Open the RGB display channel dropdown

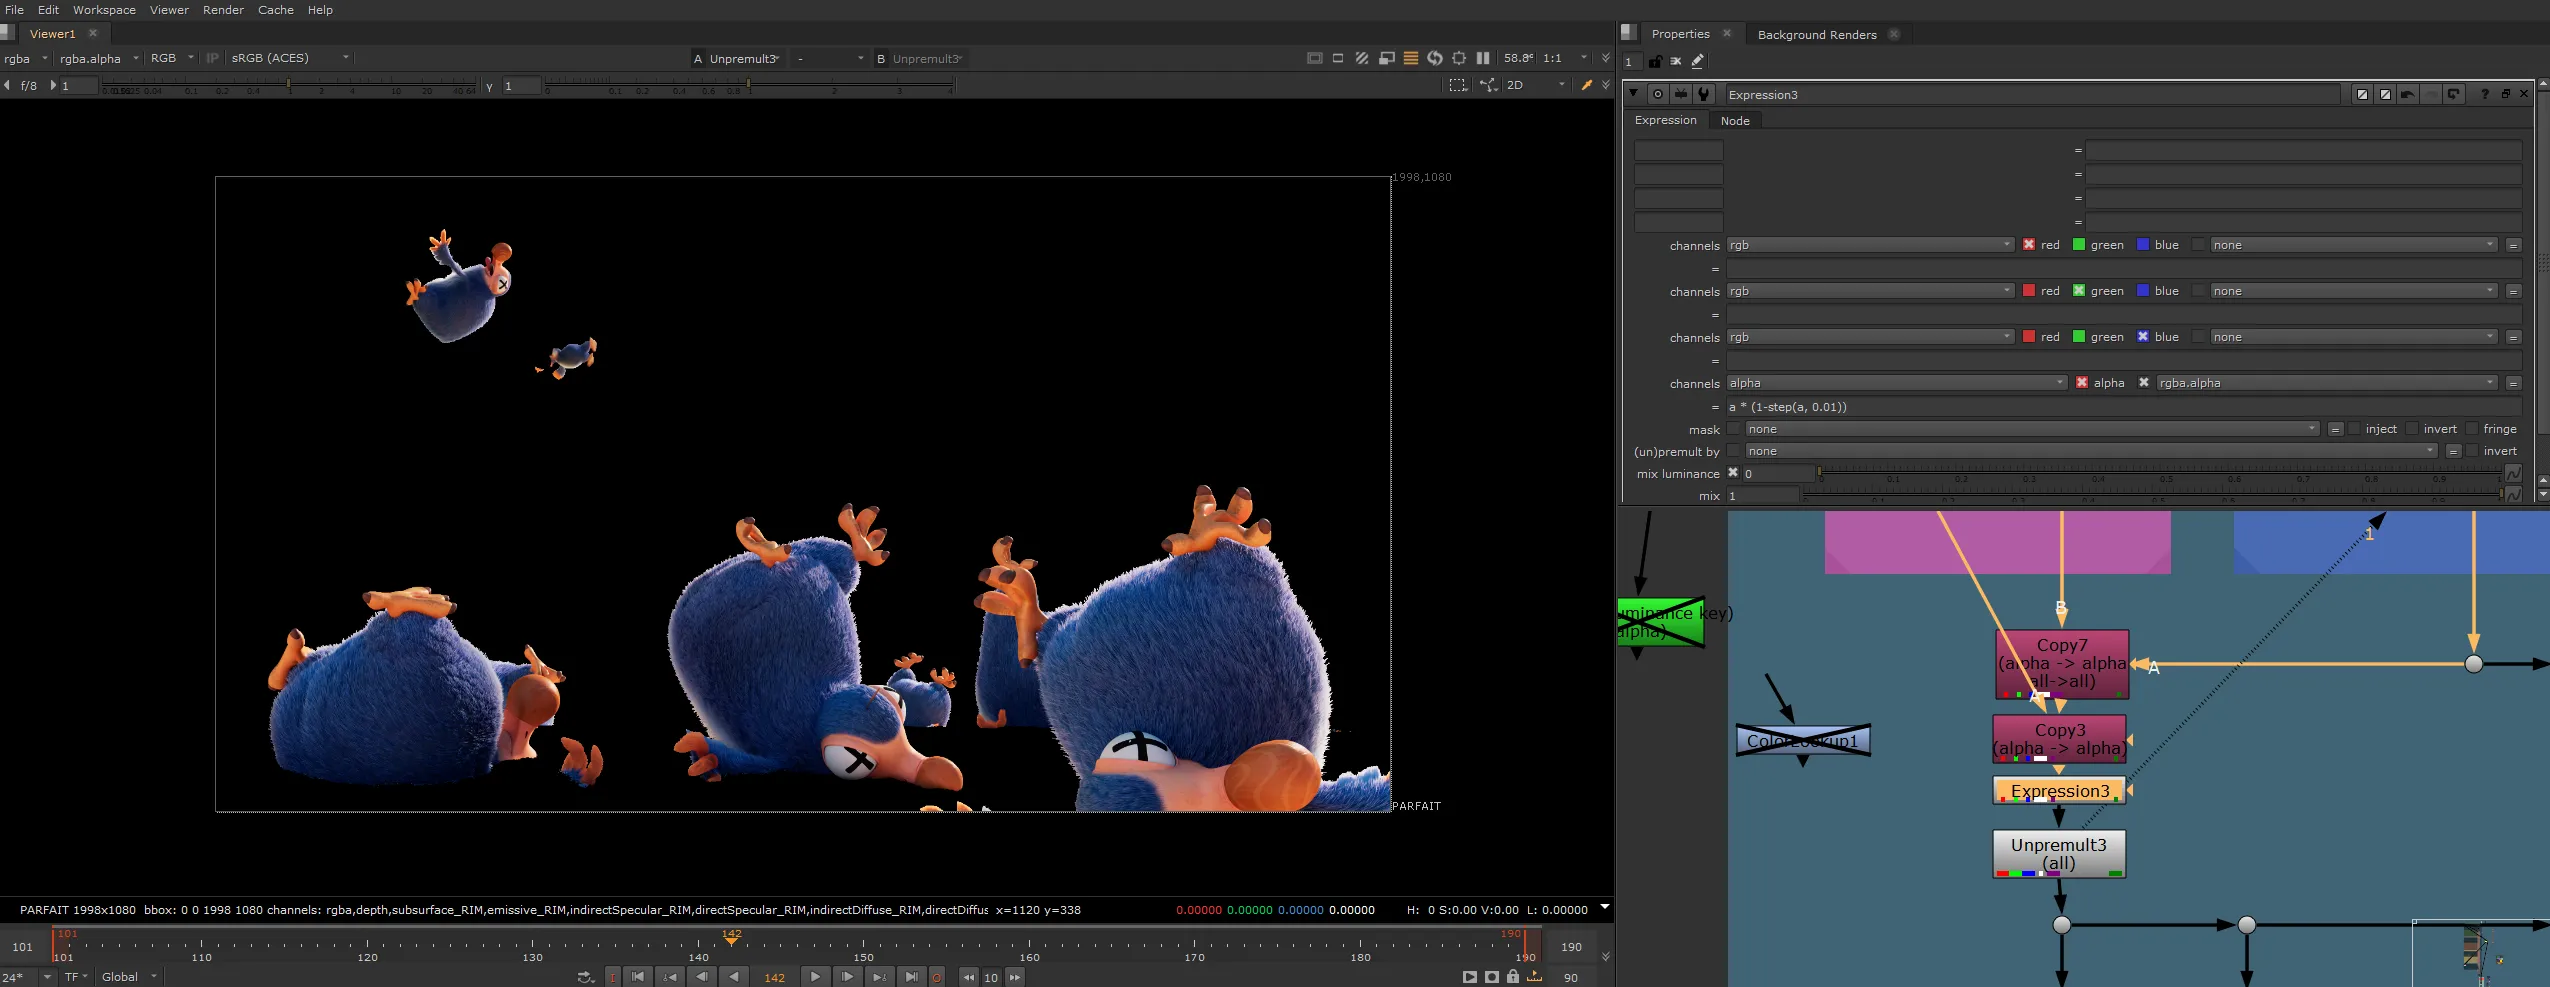pyautogui.click(x=171, y=58)
